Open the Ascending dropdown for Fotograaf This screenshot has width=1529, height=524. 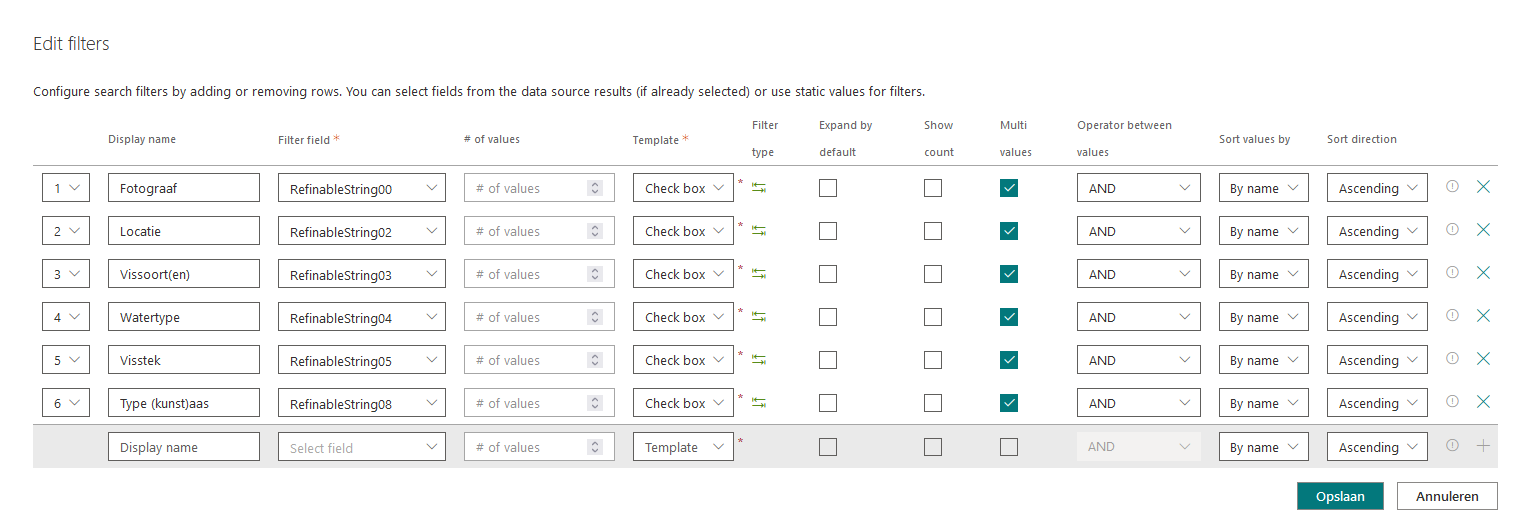(1377, 188)
